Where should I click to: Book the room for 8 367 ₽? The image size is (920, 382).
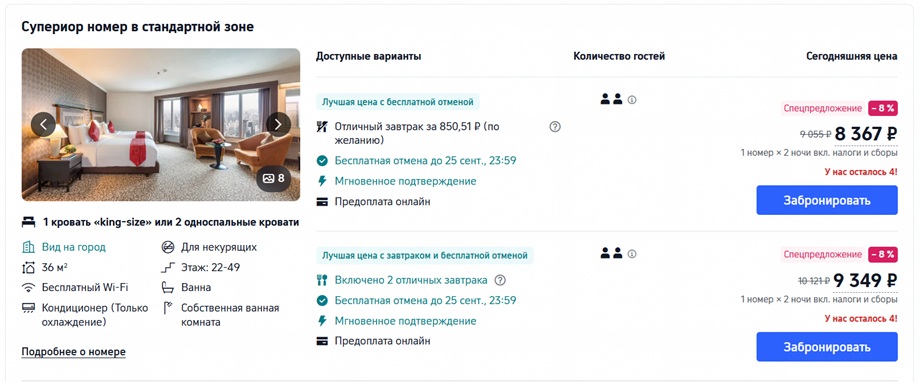pyautogui.click(x=827, y=200)
